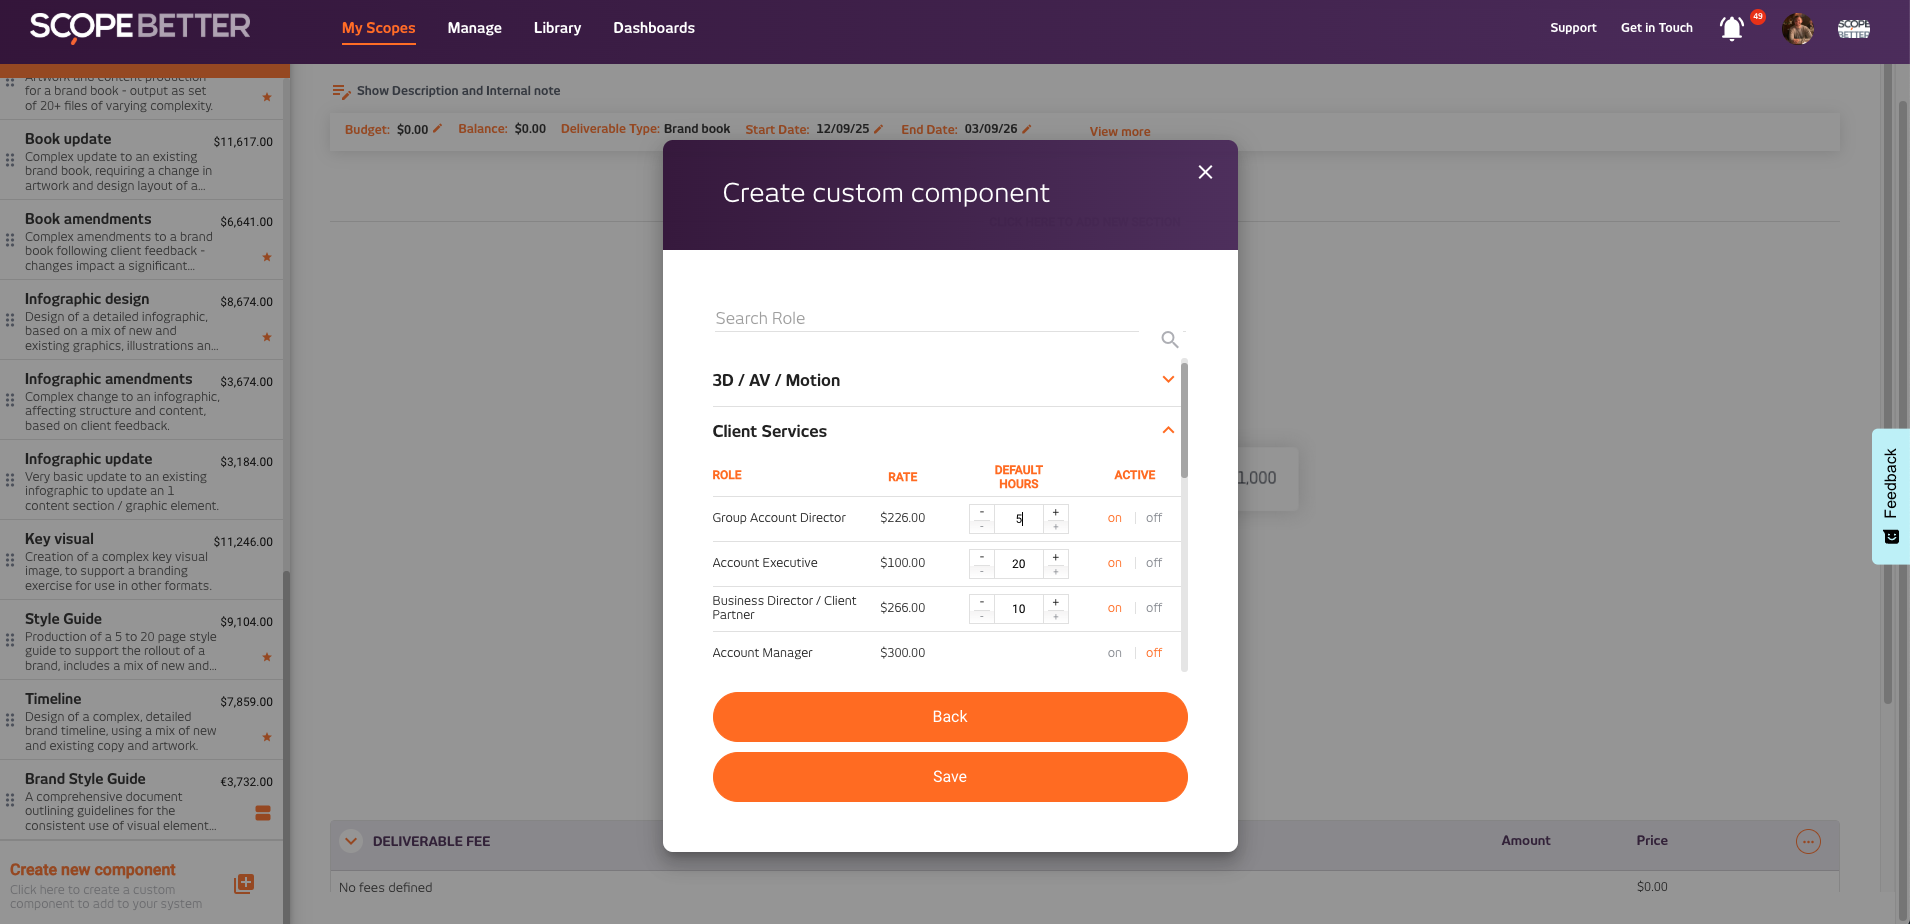Click the Show Description note icon
1910x924 pixels.
coord(341,91)
